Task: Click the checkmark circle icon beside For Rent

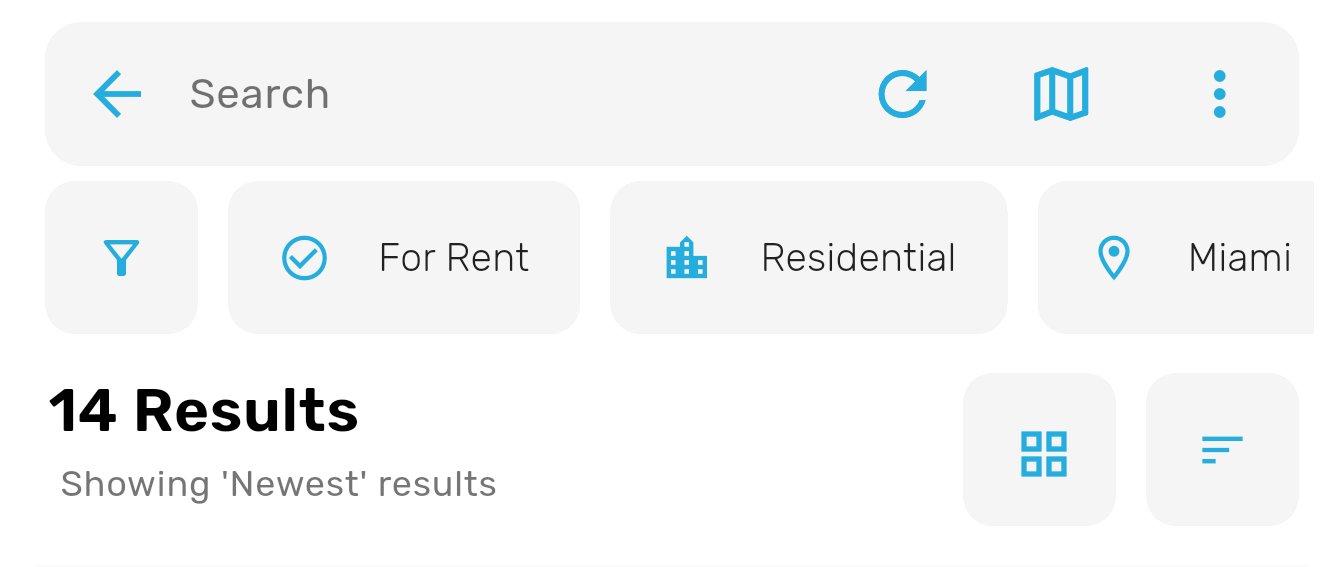Action: 304,258
